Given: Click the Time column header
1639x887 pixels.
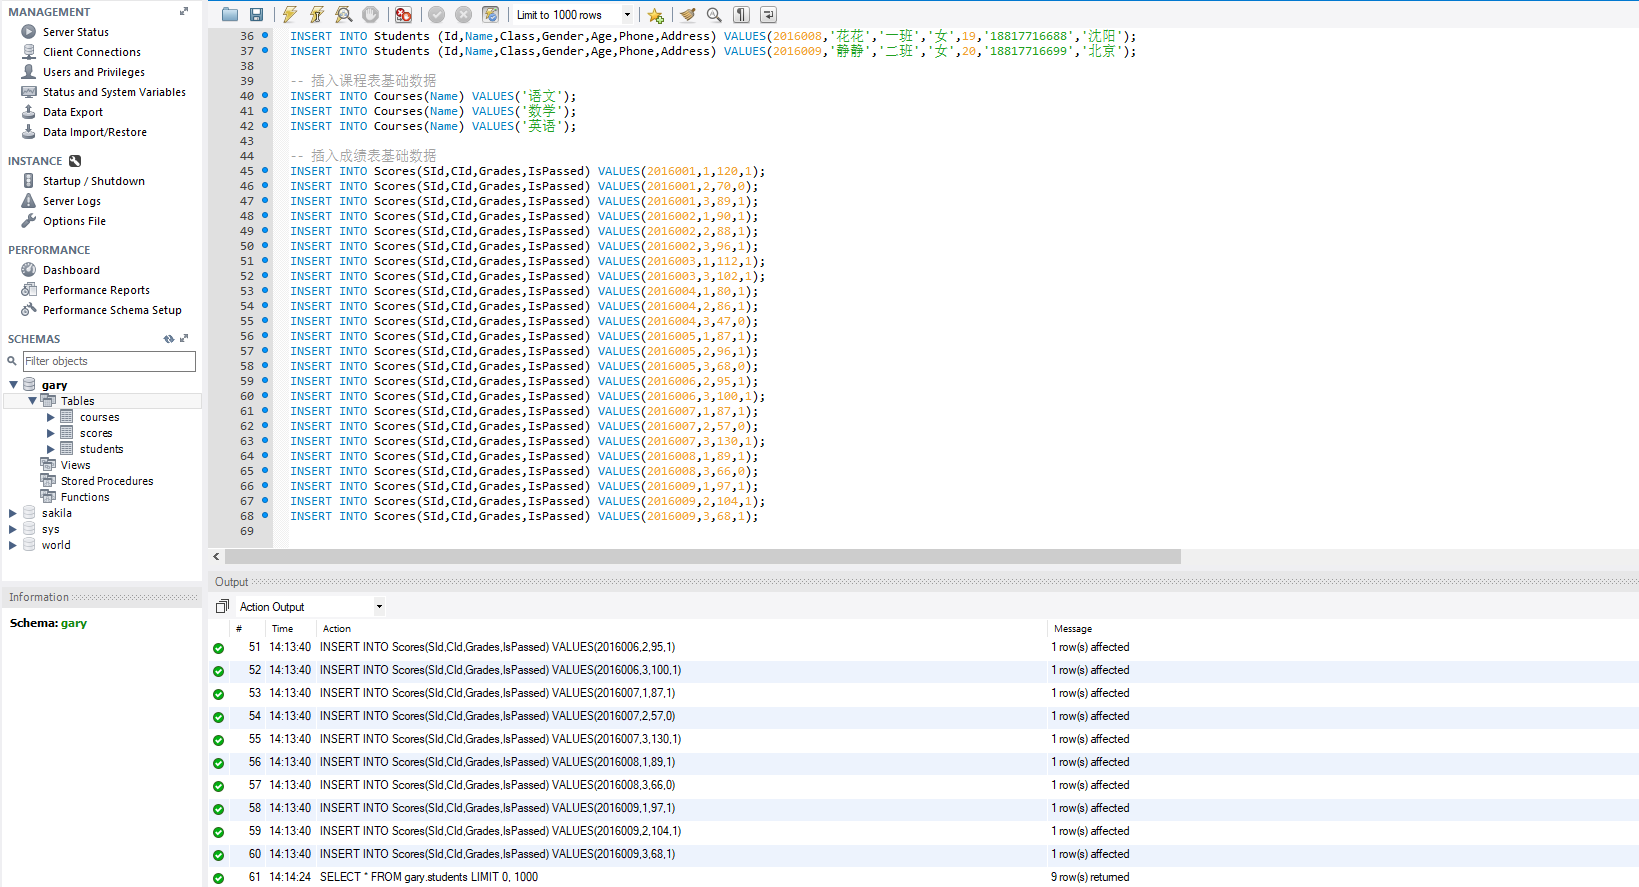Looking at the screenshot, I should click(x=282, y=629).
